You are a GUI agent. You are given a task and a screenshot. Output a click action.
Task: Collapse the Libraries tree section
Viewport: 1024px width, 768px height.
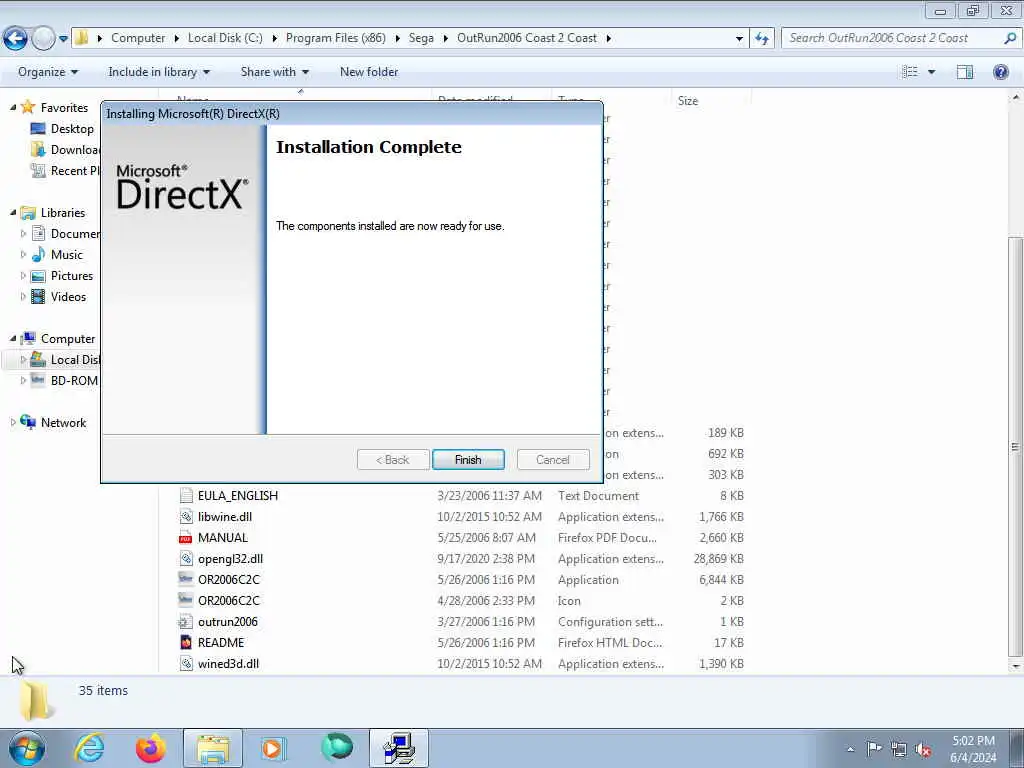point(13,212)
